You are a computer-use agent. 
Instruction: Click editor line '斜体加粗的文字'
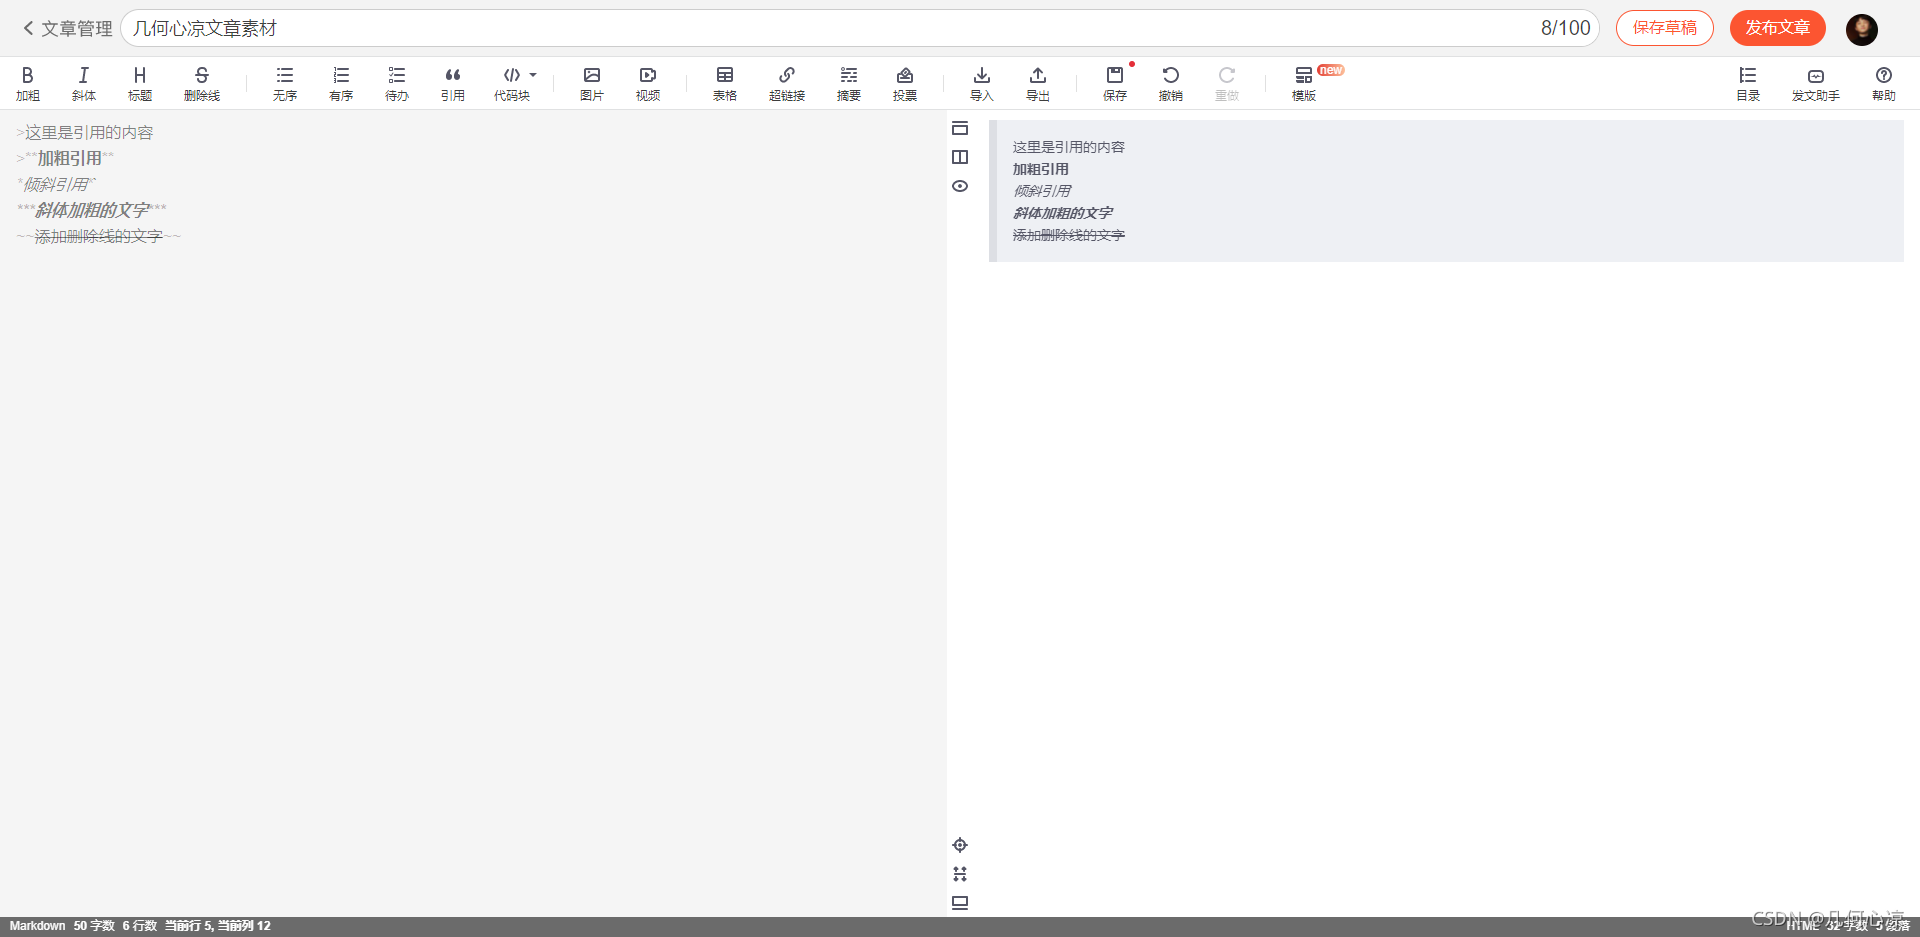coord(92,210)
